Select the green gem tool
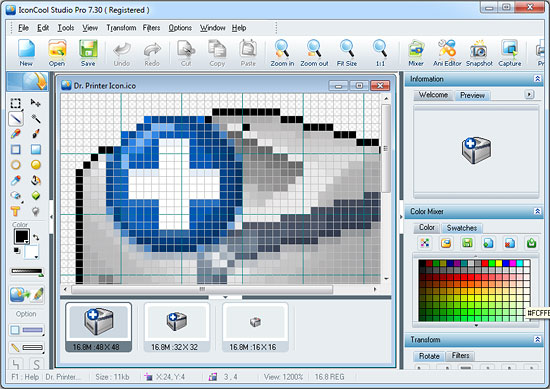 (35, 195)
